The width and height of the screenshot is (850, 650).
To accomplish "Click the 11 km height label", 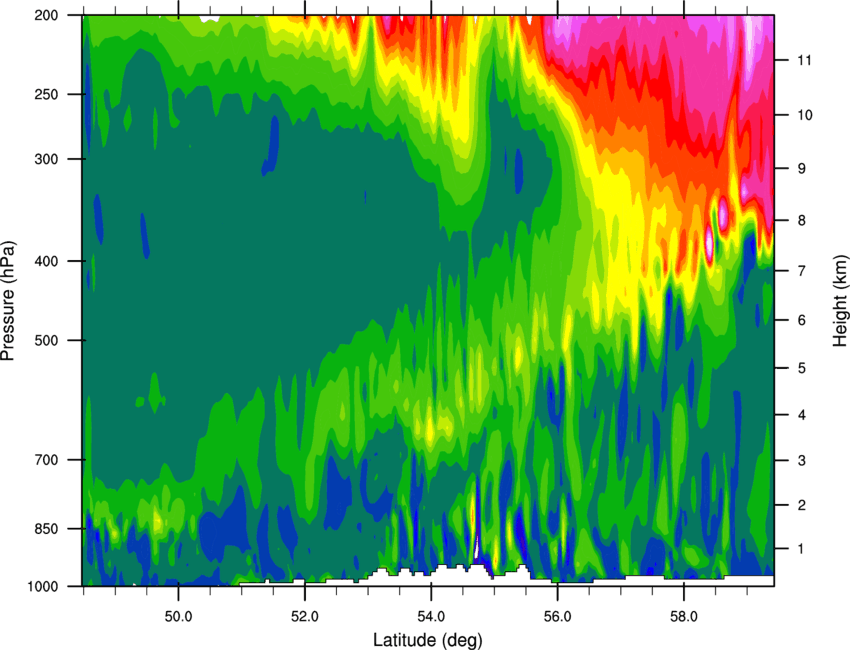I will click(804, 60).
